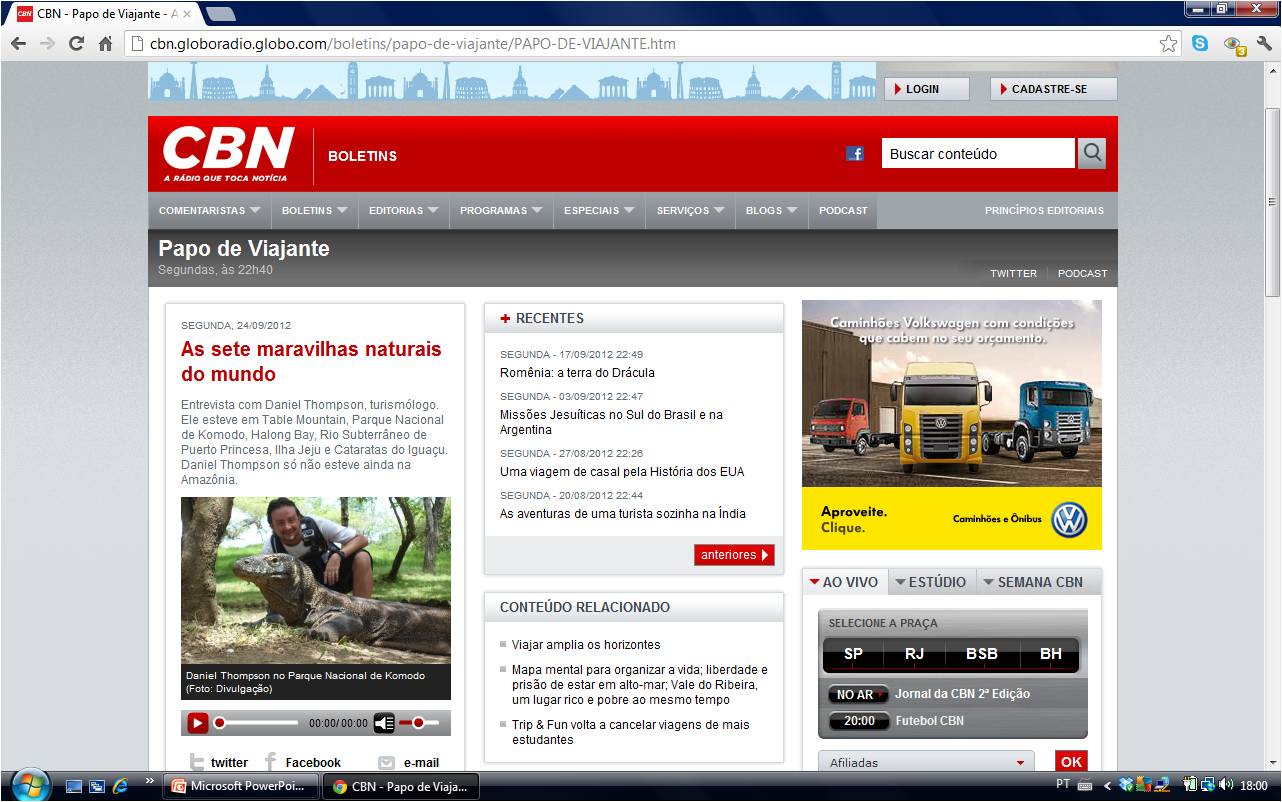Screen dimensions: 1282x802
Task: Reload the page with the refresh icon
Action: [76, 44]
